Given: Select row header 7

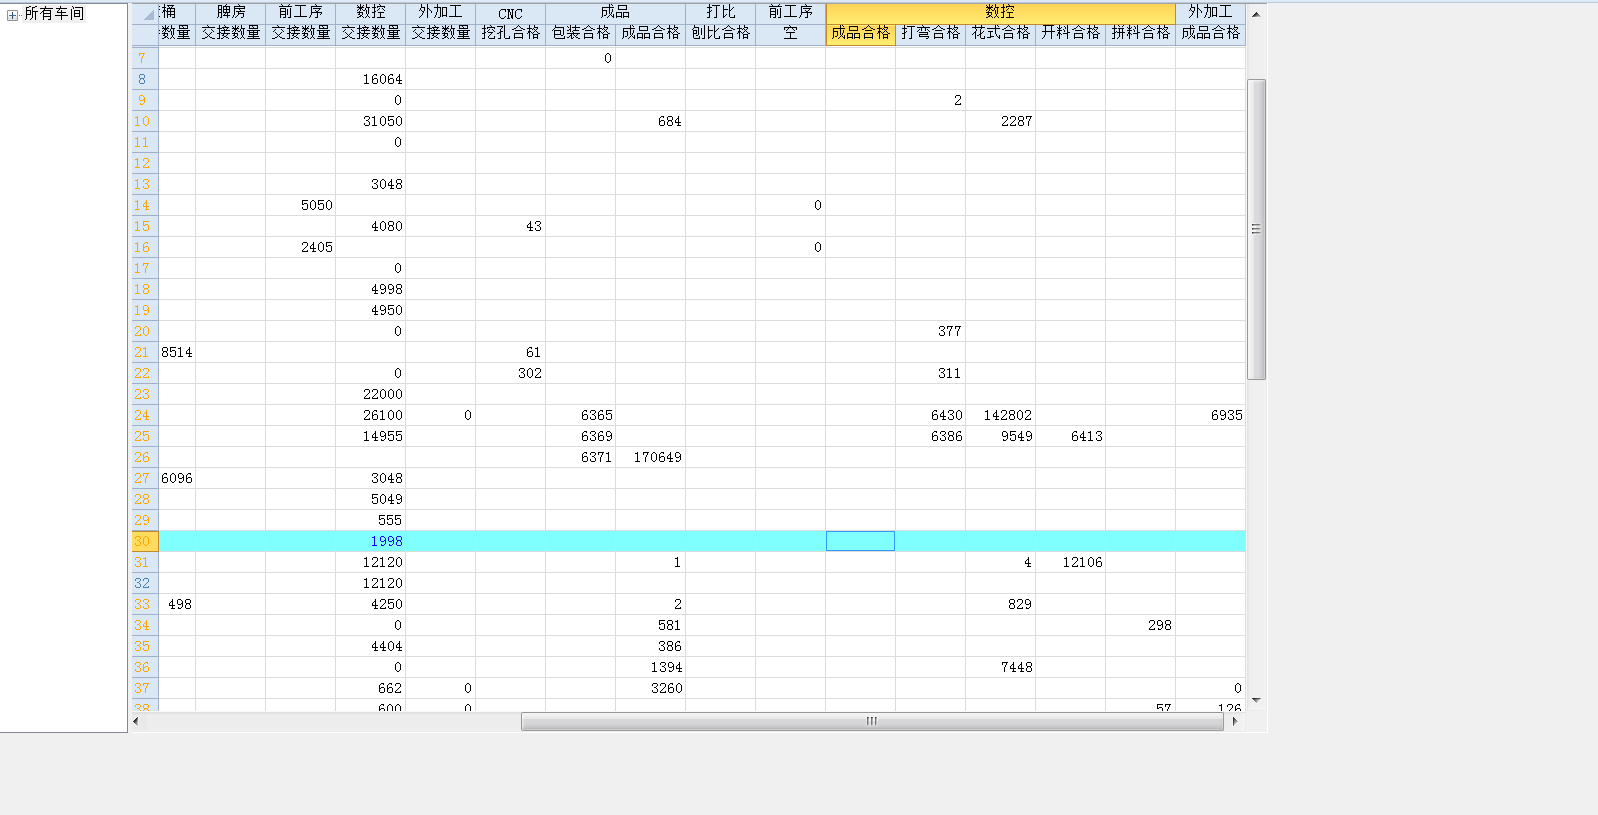Looking at the screenshot, I should 145,58.
